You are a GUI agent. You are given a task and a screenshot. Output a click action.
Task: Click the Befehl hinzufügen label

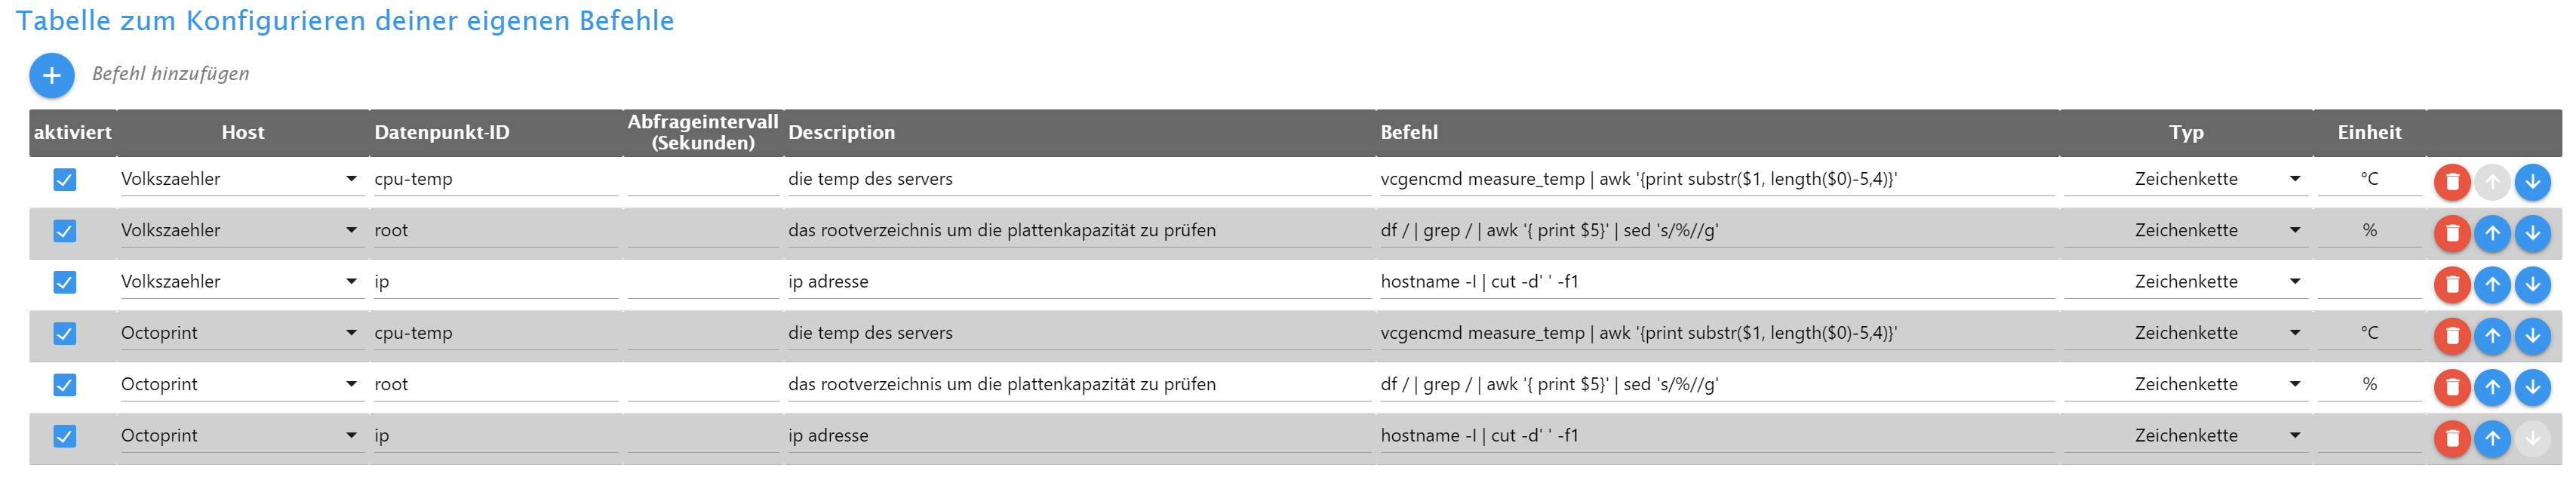pyautogui.click(x=171, y=74)
